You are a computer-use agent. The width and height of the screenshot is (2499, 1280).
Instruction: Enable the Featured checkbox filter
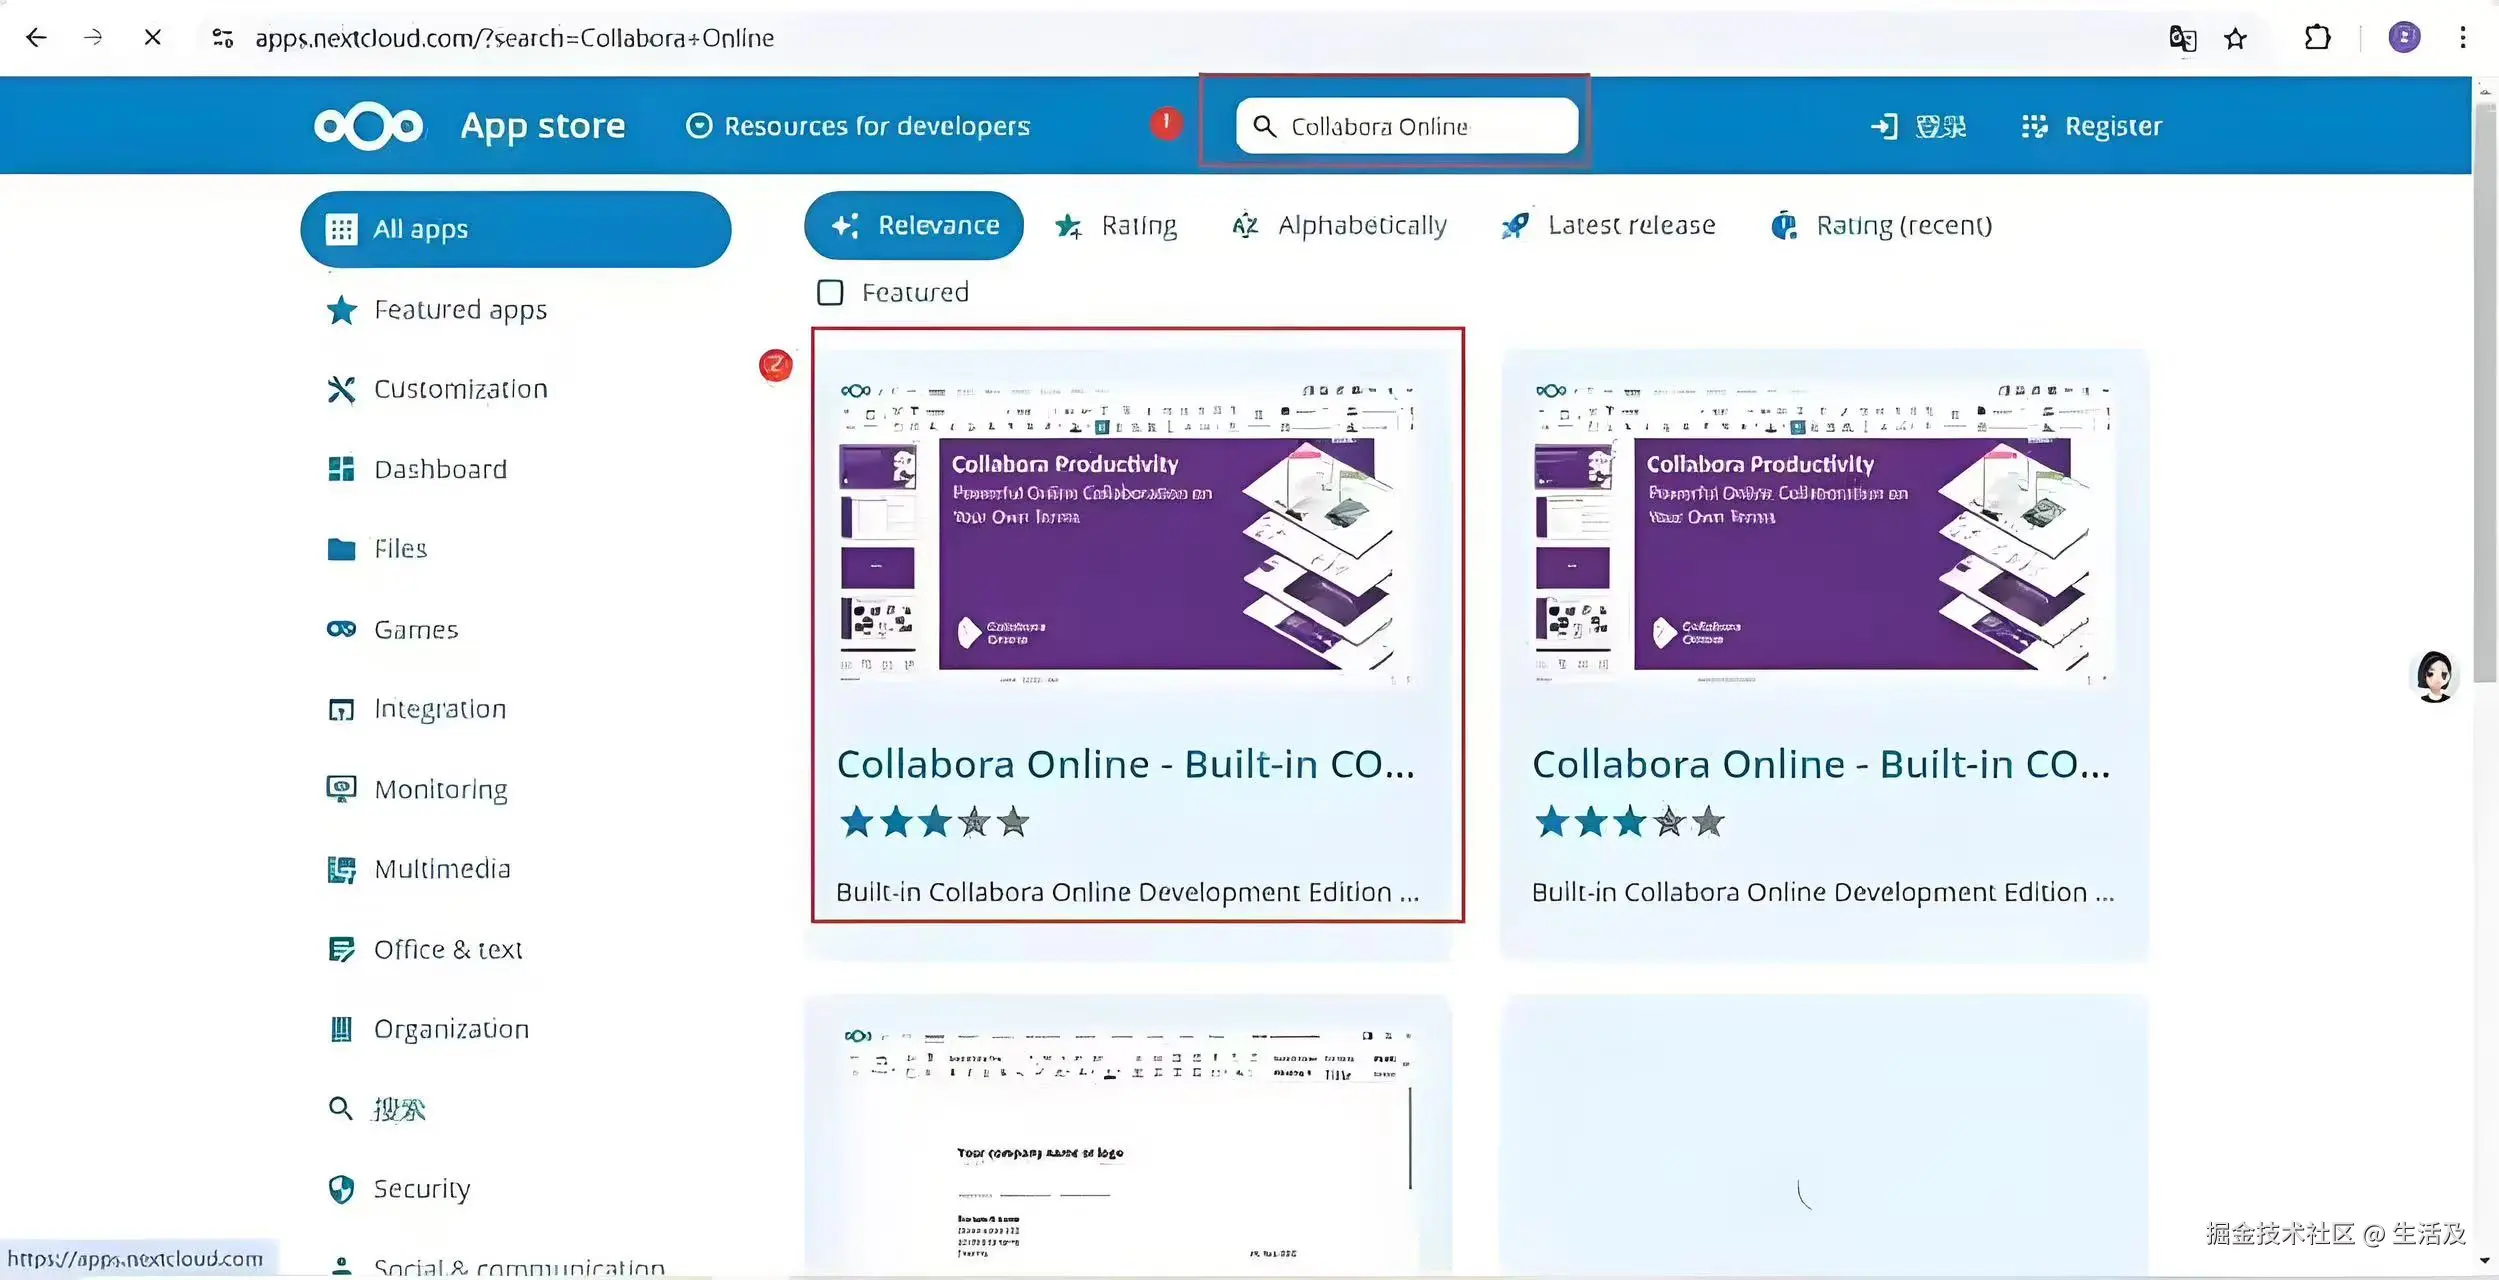click(830, 292)
